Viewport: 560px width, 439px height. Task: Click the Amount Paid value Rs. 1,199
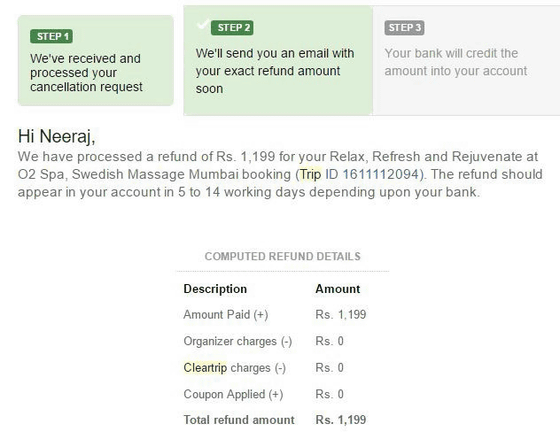click(341, 315)
